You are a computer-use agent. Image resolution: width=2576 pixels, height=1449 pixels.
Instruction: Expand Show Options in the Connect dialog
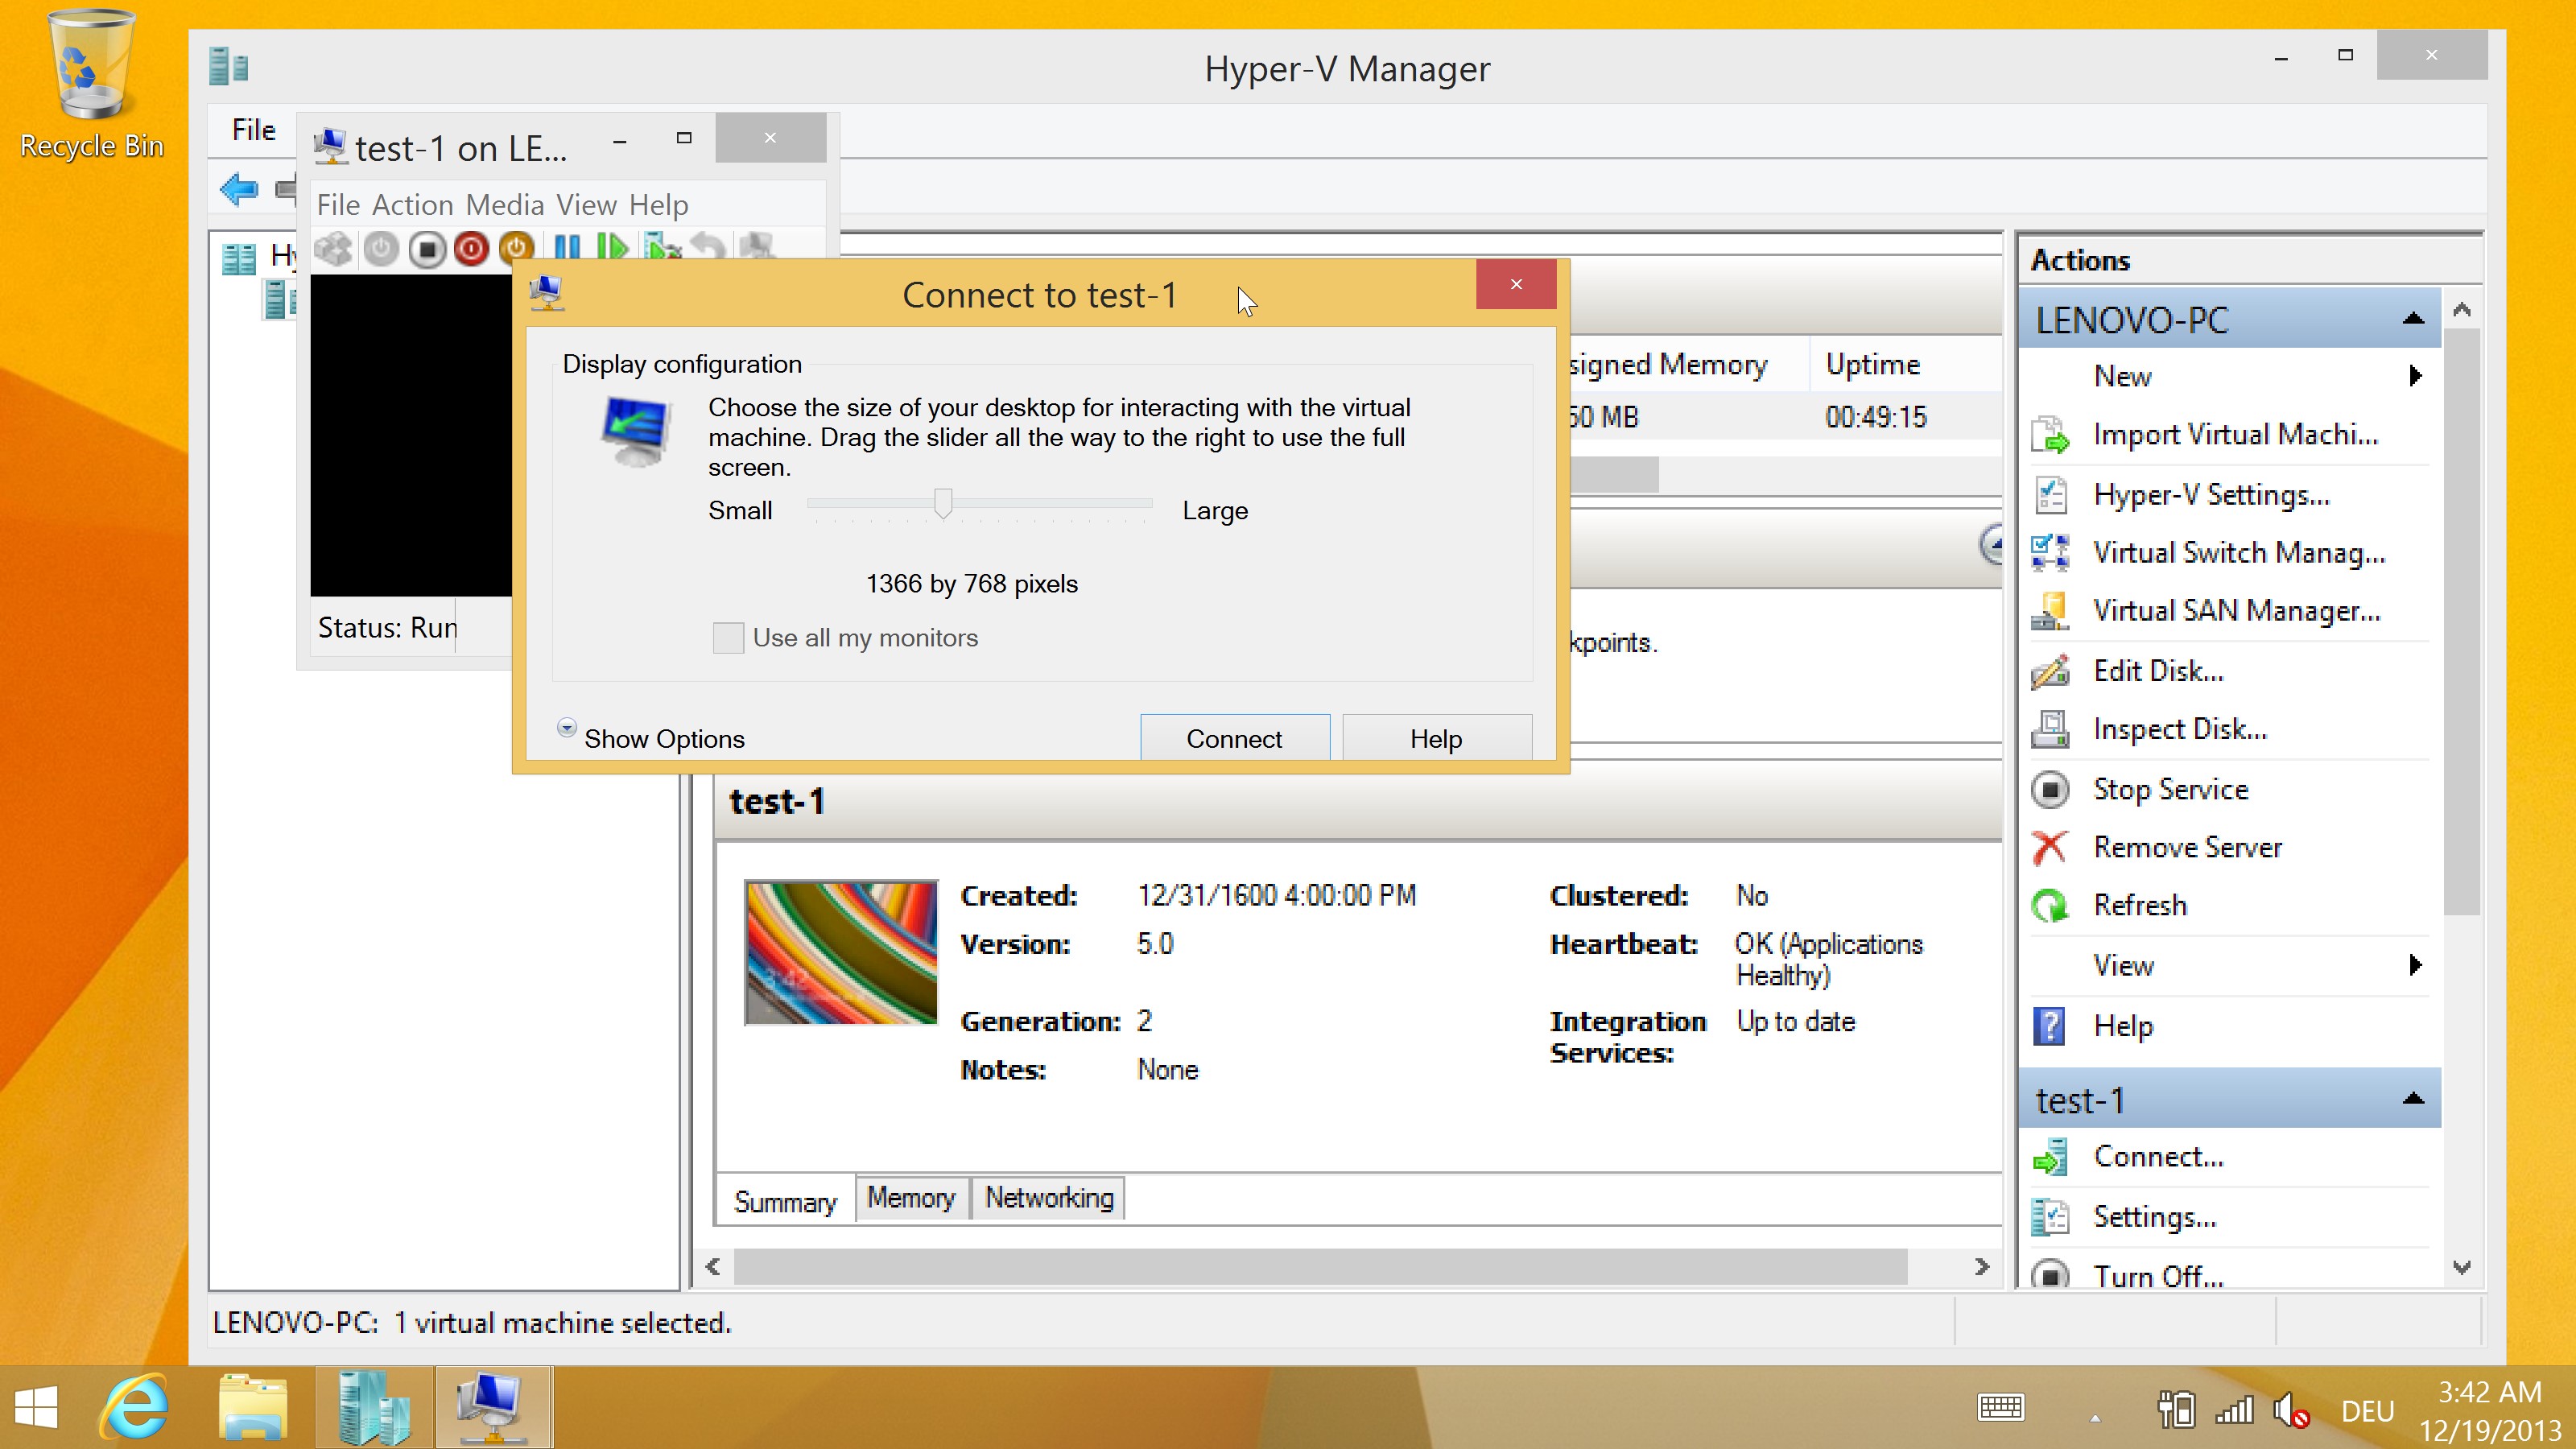(x=653, y=738)
